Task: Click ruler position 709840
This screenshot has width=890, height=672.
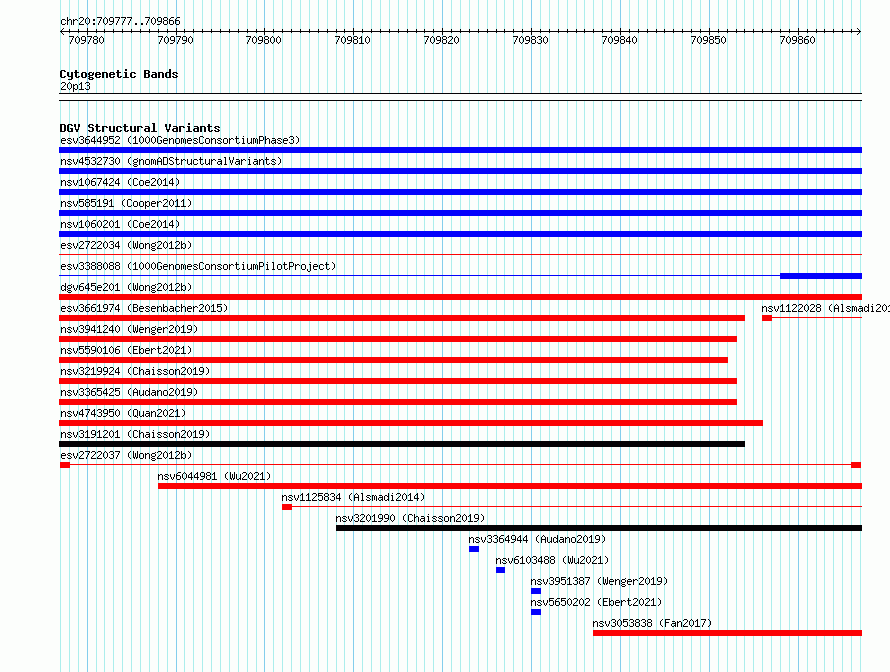Action: 619,40
